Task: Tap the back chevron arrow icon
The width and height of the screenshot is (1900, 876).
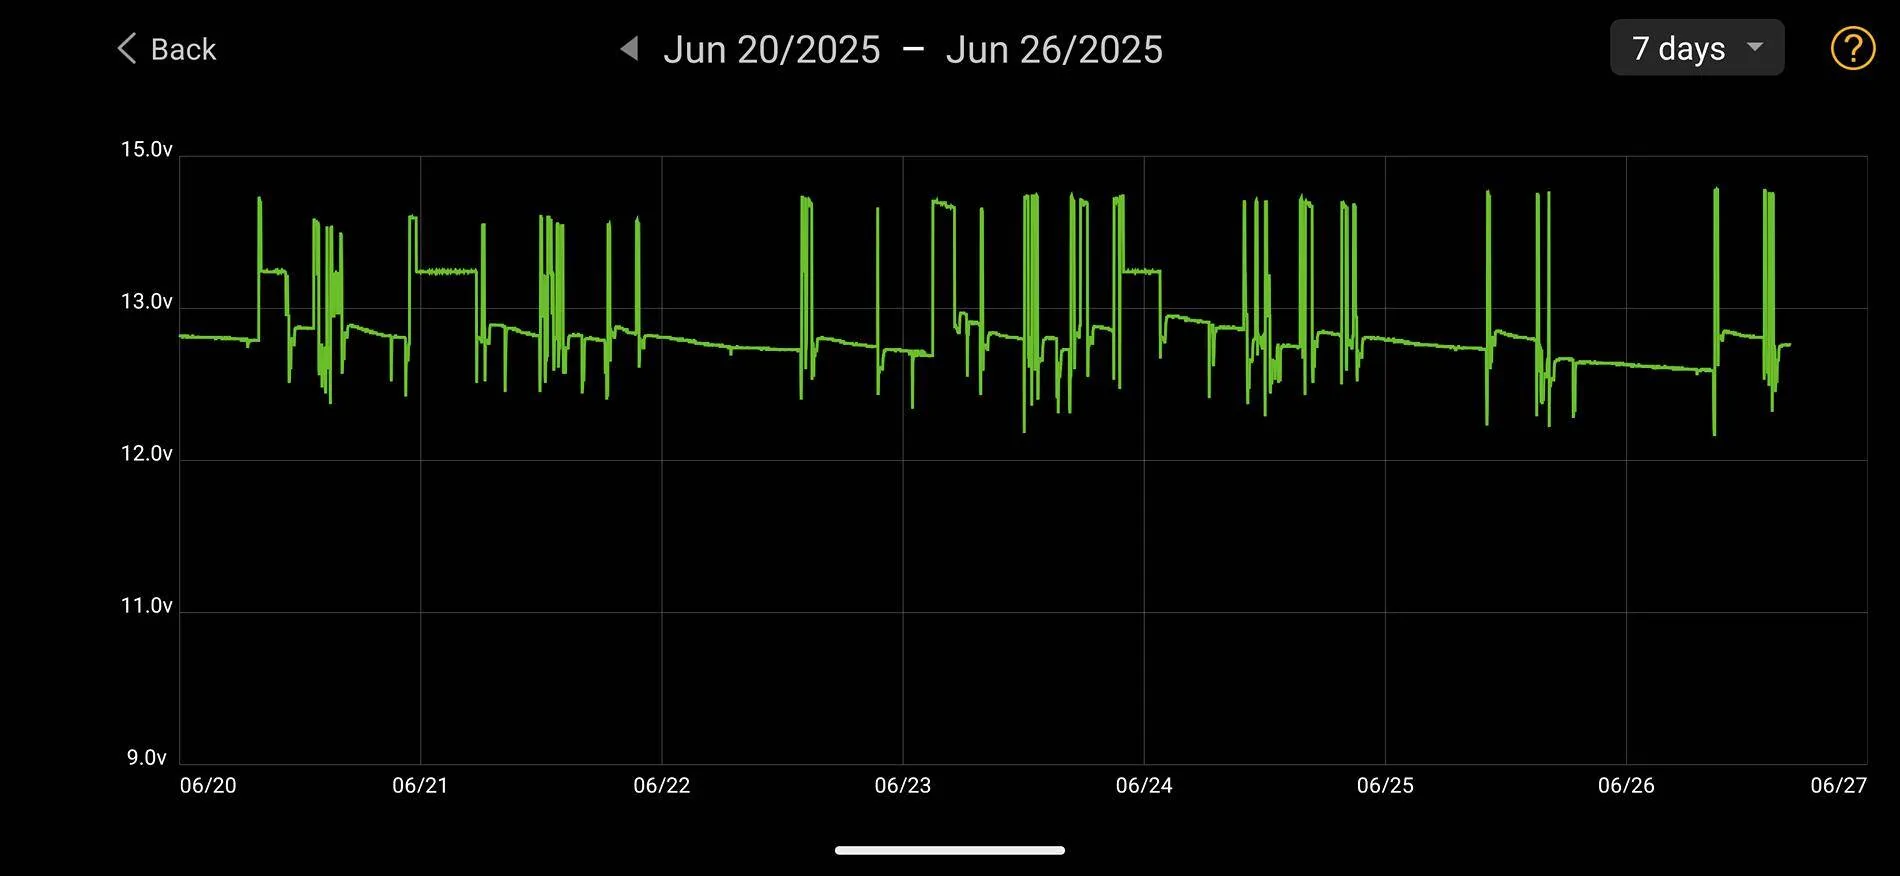Action: point(126,48)
